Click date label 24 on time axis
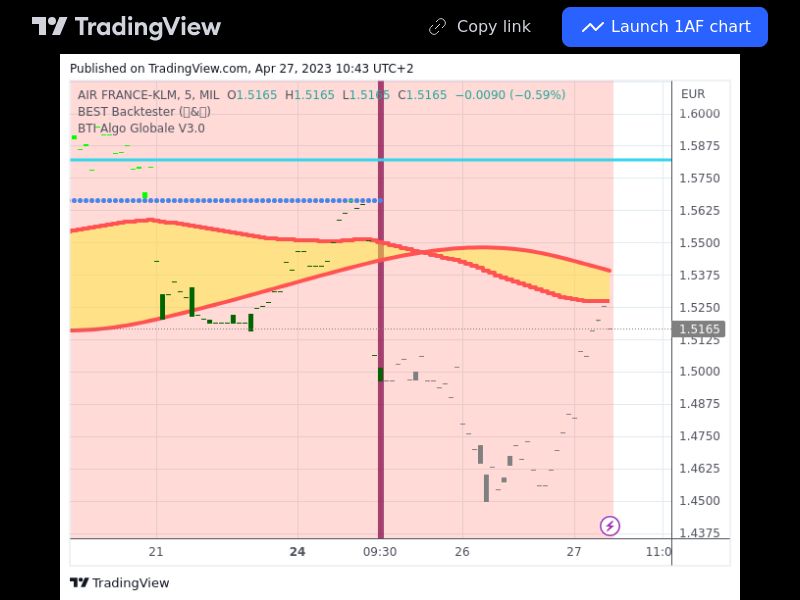 (297, 552)
